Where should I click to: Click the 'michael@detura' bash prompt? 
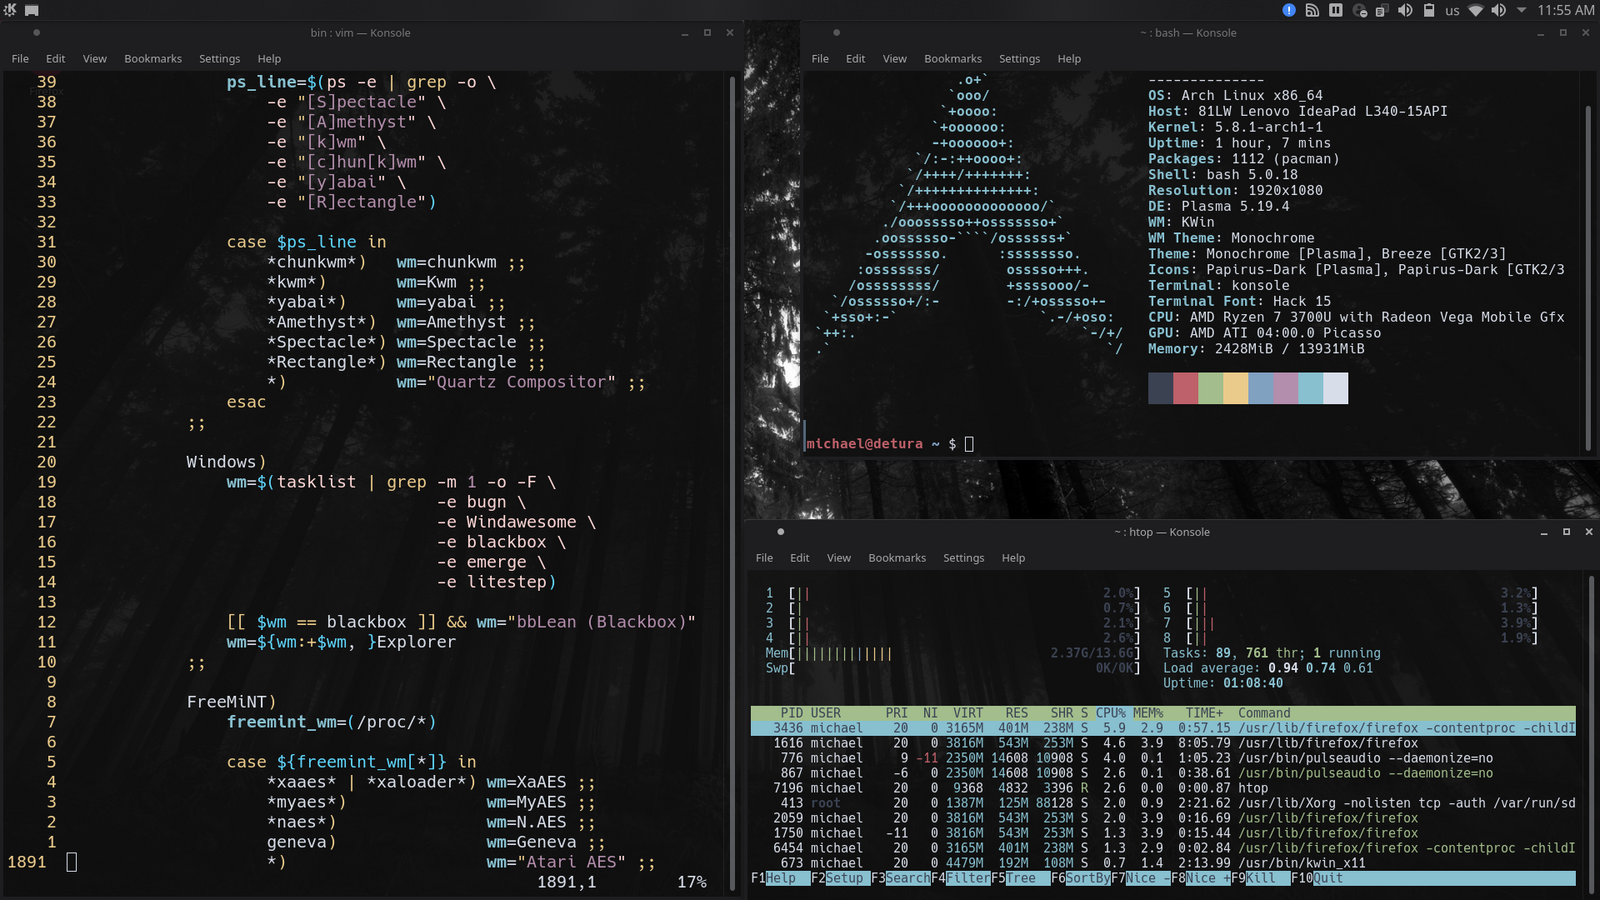864,444
